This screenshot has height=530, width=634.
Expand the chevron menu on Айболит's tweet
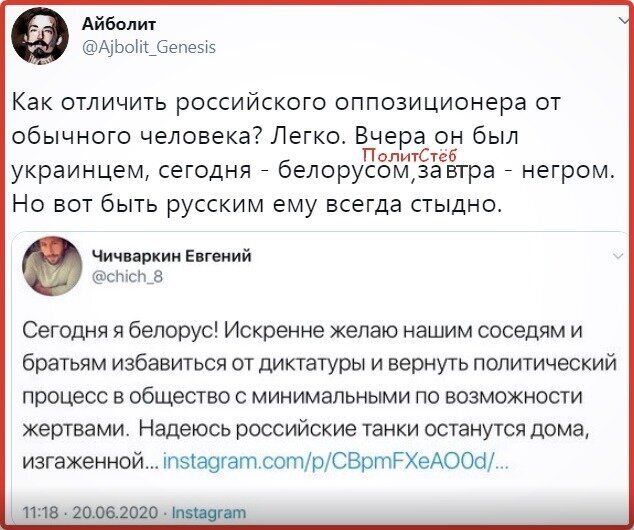626,20
